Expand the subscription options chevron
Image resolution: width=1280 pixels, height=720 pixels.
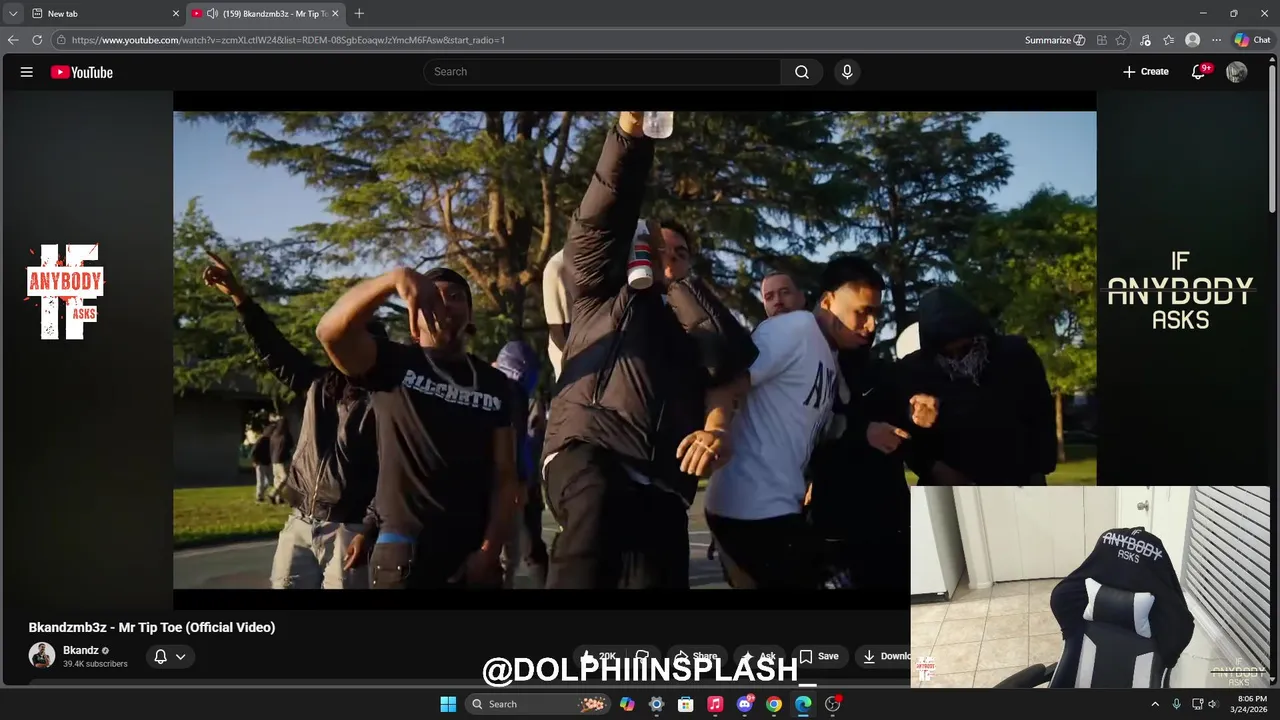(181, 657)
